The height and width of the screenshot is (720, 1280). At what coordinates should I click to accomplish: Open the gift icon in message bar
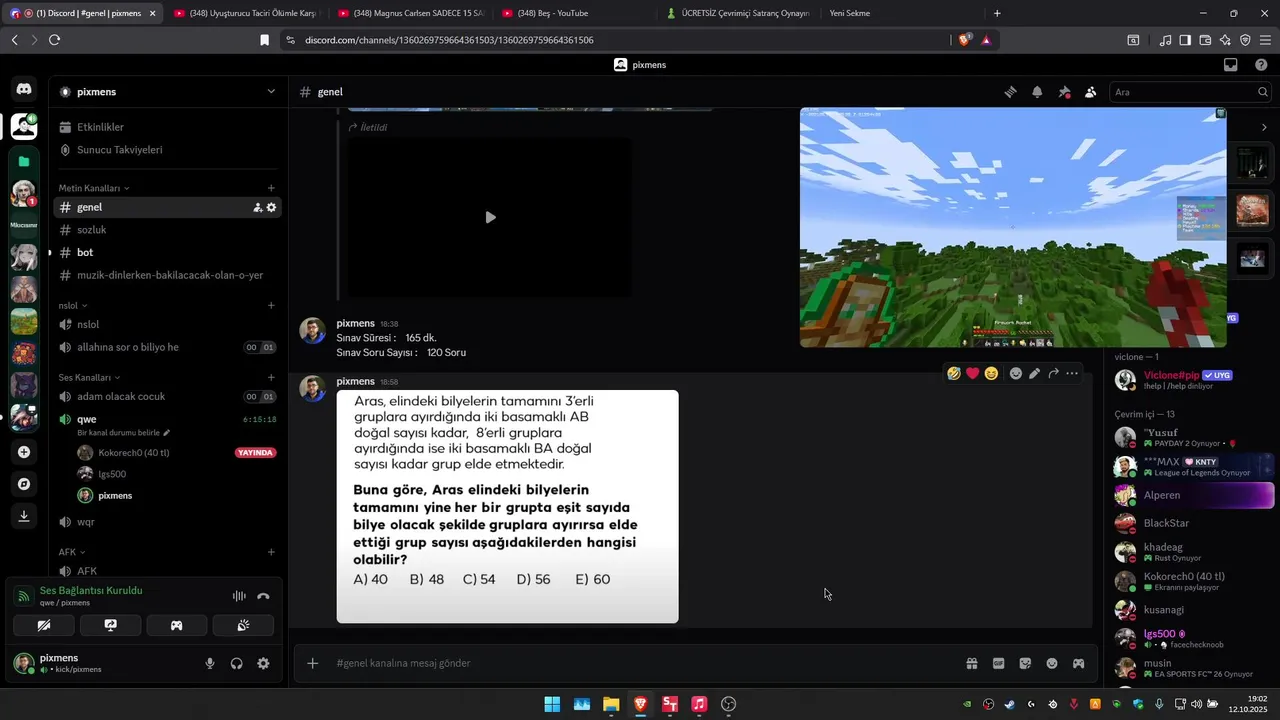point(971,663)
